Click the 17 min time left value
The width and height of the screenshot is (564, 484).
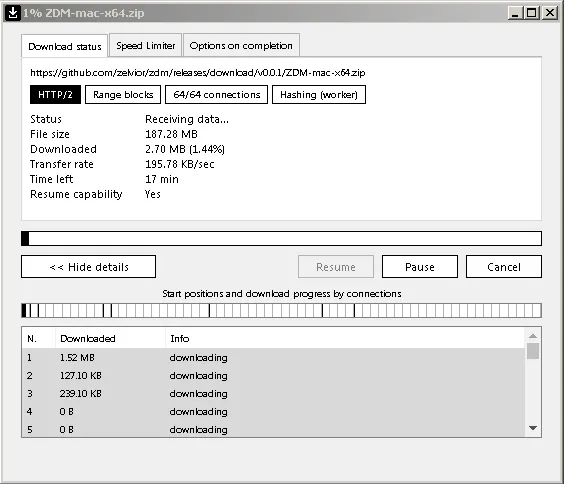(x=162, y=179)
